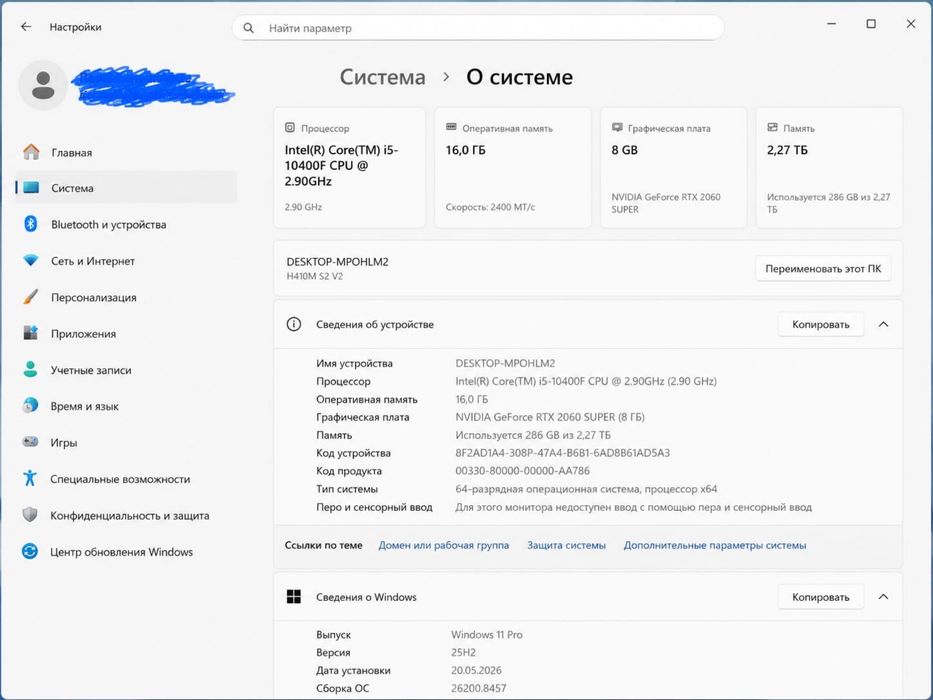Click the search magnifier icon
This screenshot has width=933, height=700.
tap(249, 28)
